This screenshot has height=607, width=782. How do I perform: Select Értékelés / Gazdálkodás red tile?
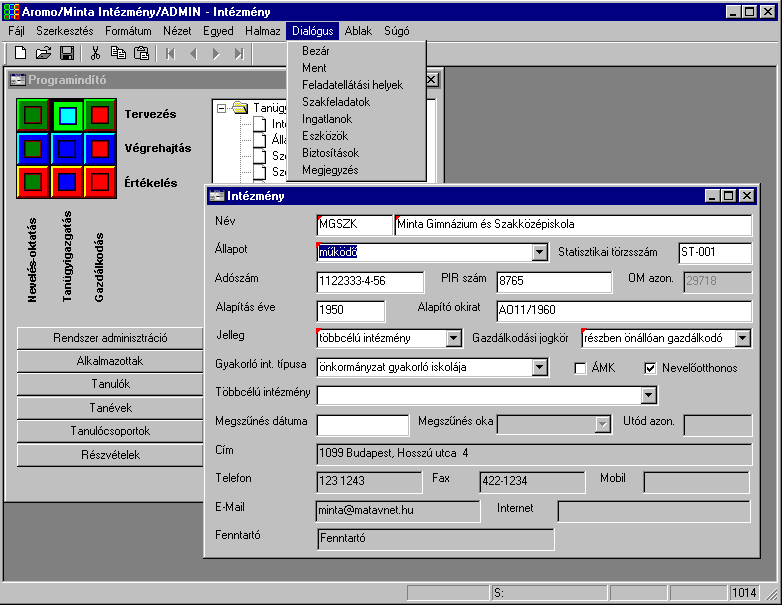tap(100, 182)
